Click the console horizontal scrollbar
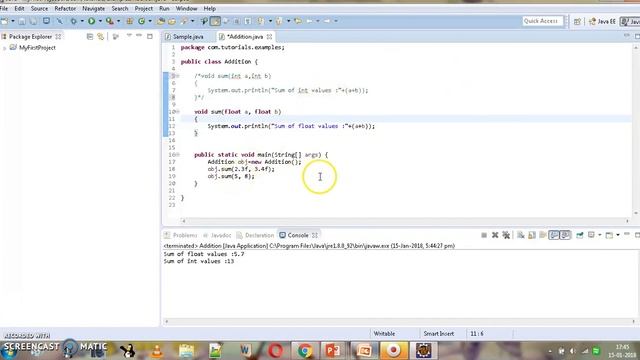Viewport: 640px width, 360px height. [x=400, y=322]
